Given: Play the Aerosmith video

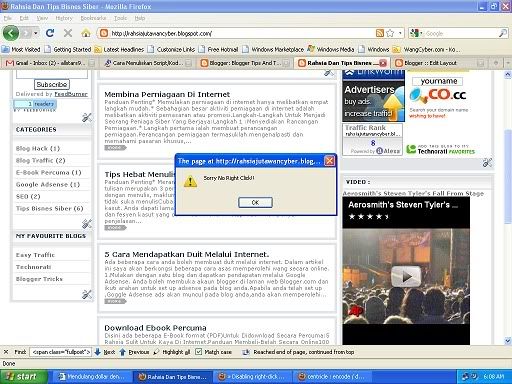Looking at the screenshot, I should (x=406, y=276).
